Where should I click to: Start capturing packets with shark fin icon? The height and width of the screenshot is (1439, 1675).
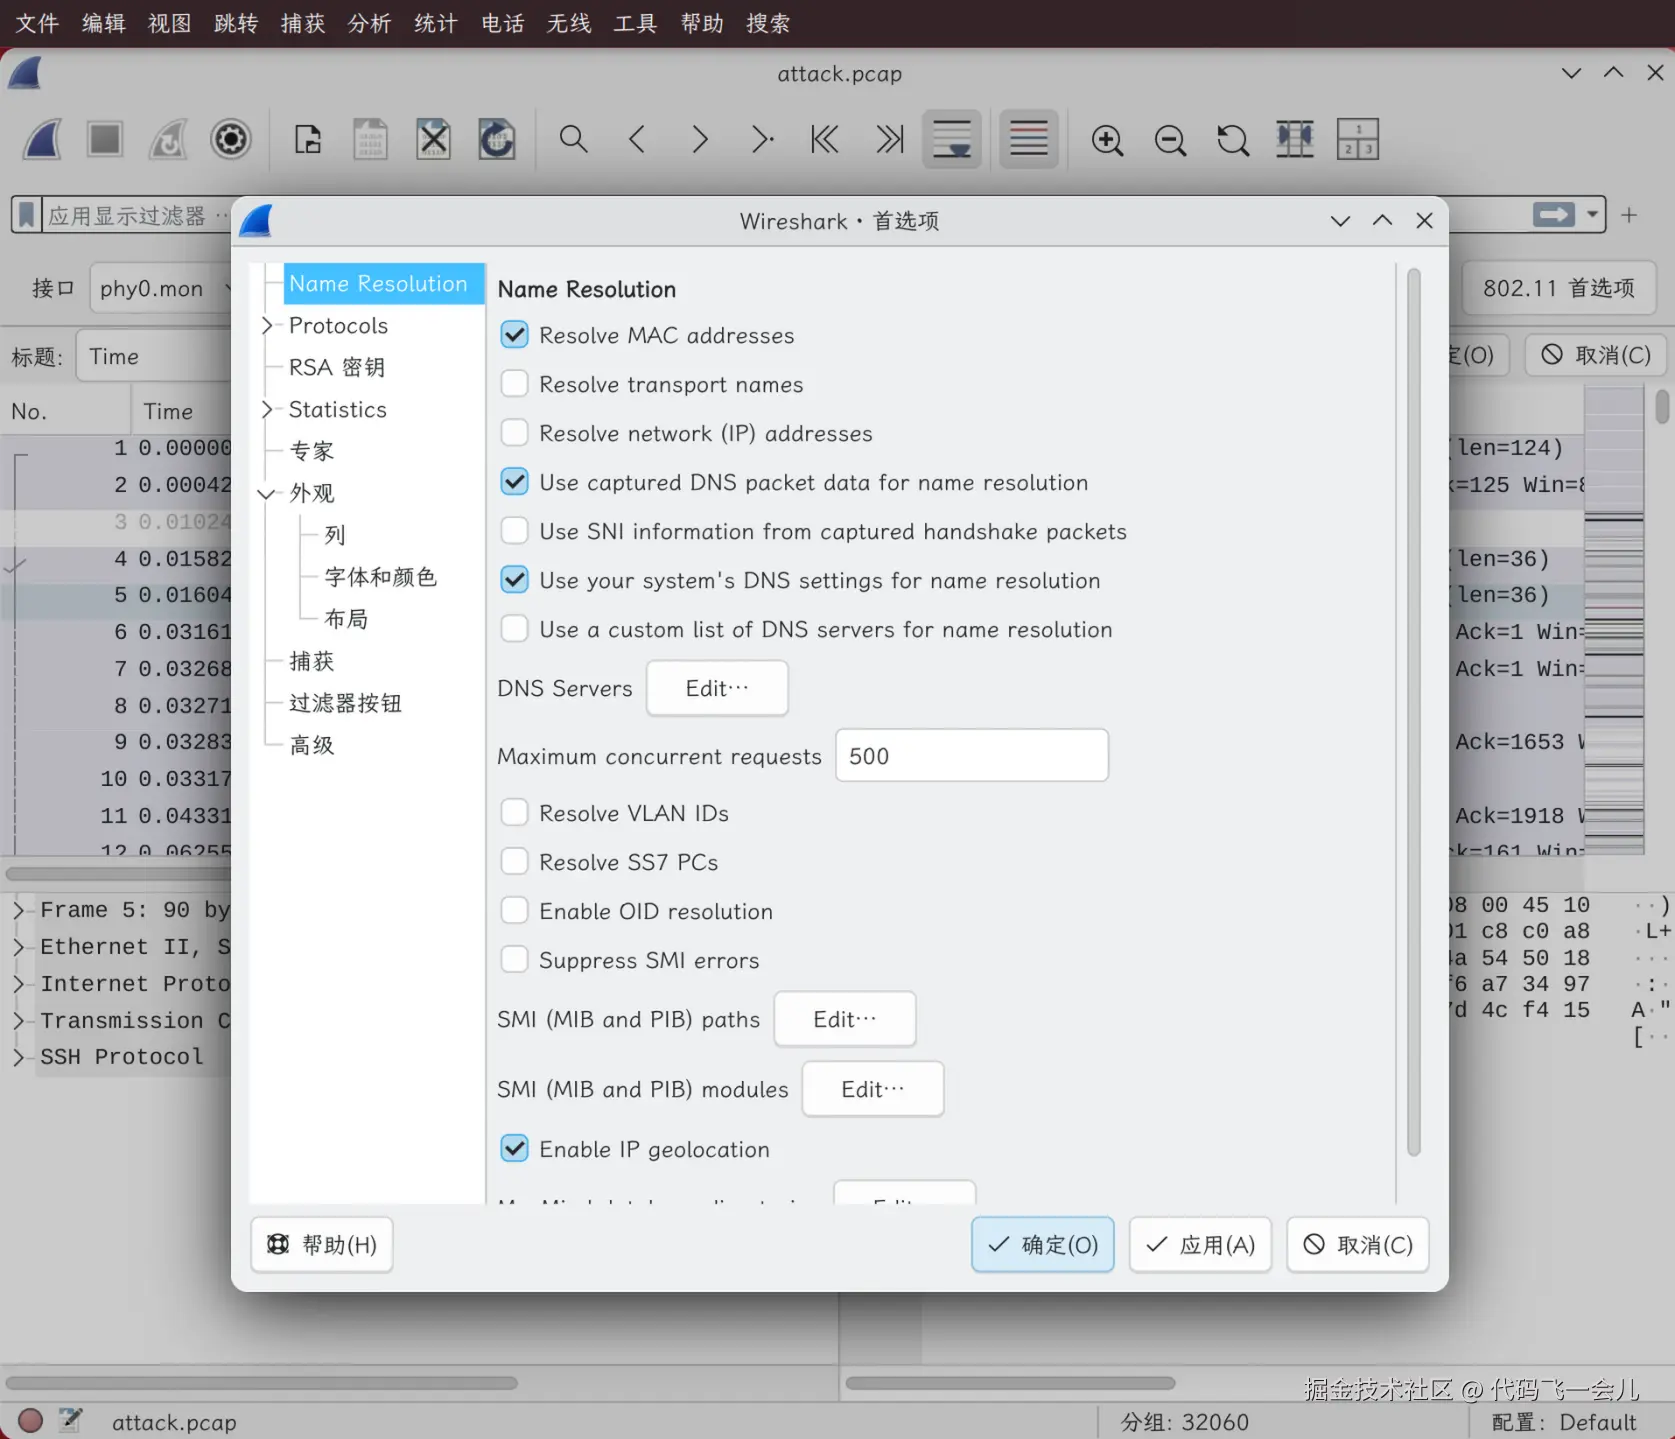tap(42, 139)
